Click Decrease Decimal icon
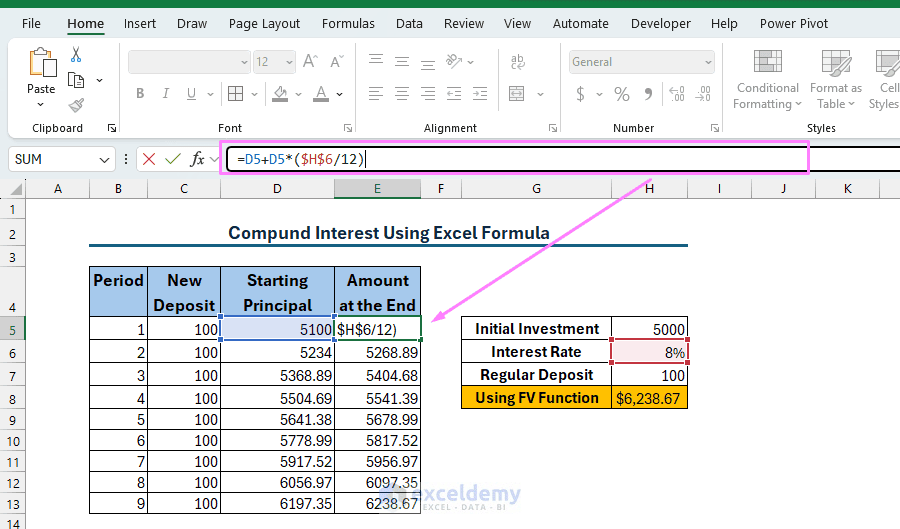Screen dimensions: 900x529 point(703,94)
